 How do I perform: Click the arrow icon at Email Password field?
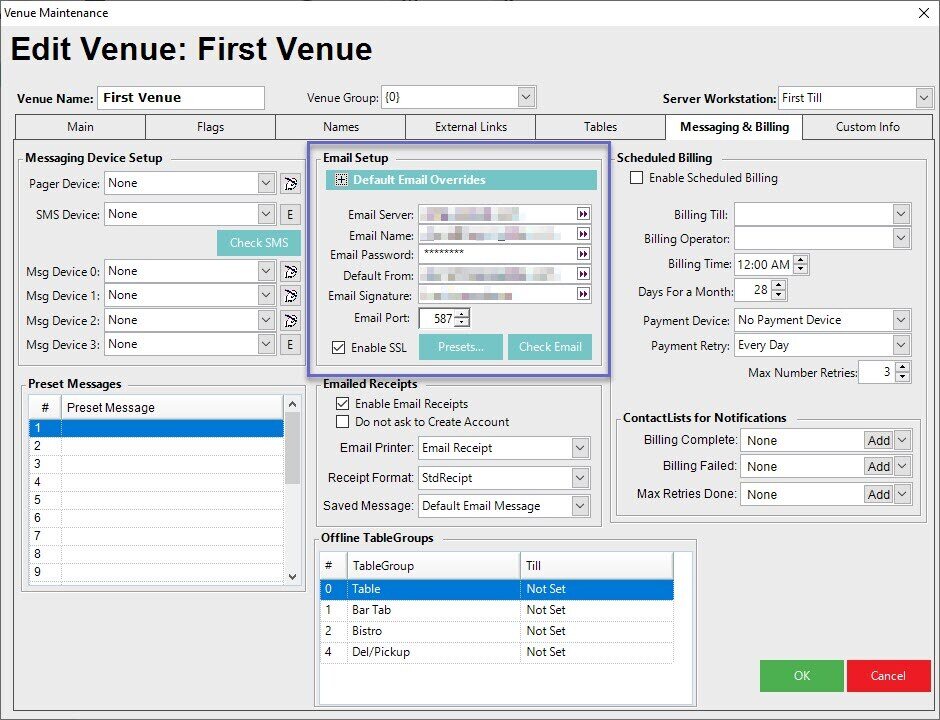point(582,254)
